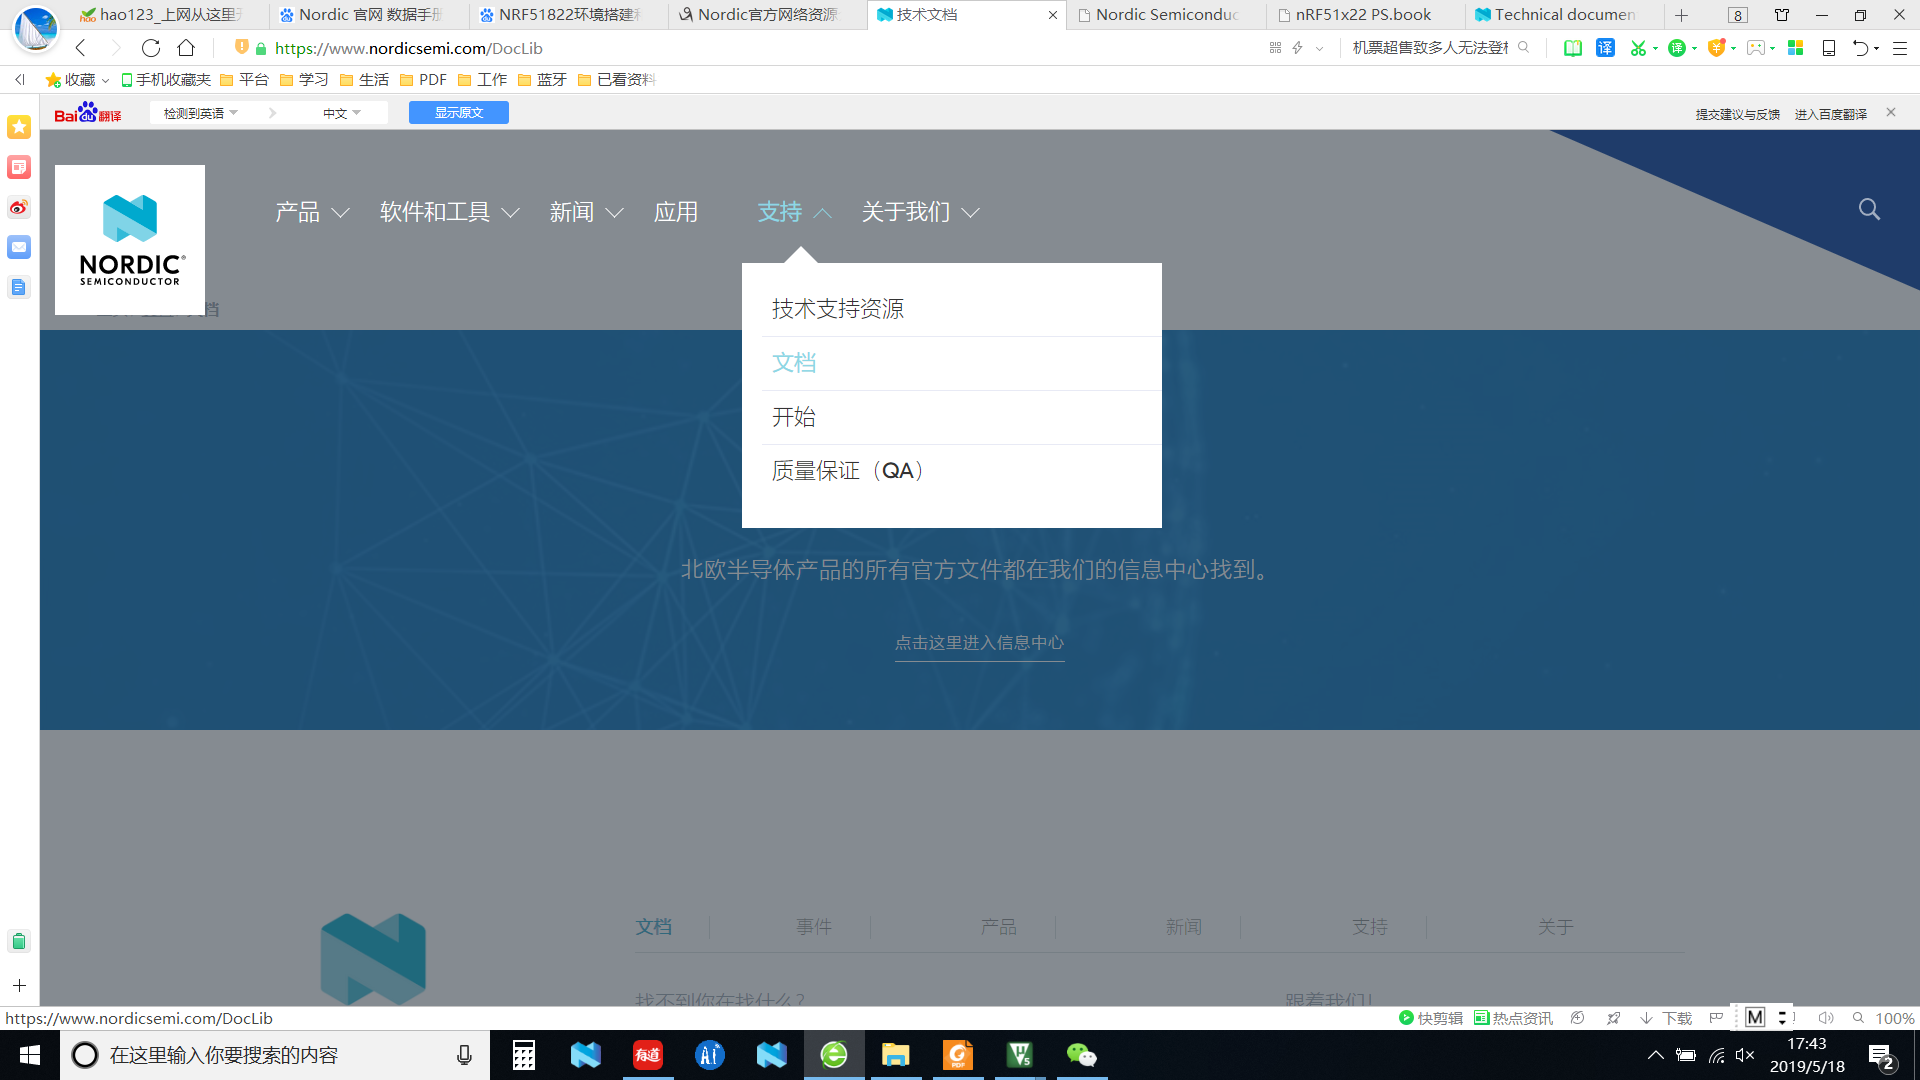Close the Baidu translate bar
This screenshot has height=1080, width=1920.
(x=1891, y=112)
